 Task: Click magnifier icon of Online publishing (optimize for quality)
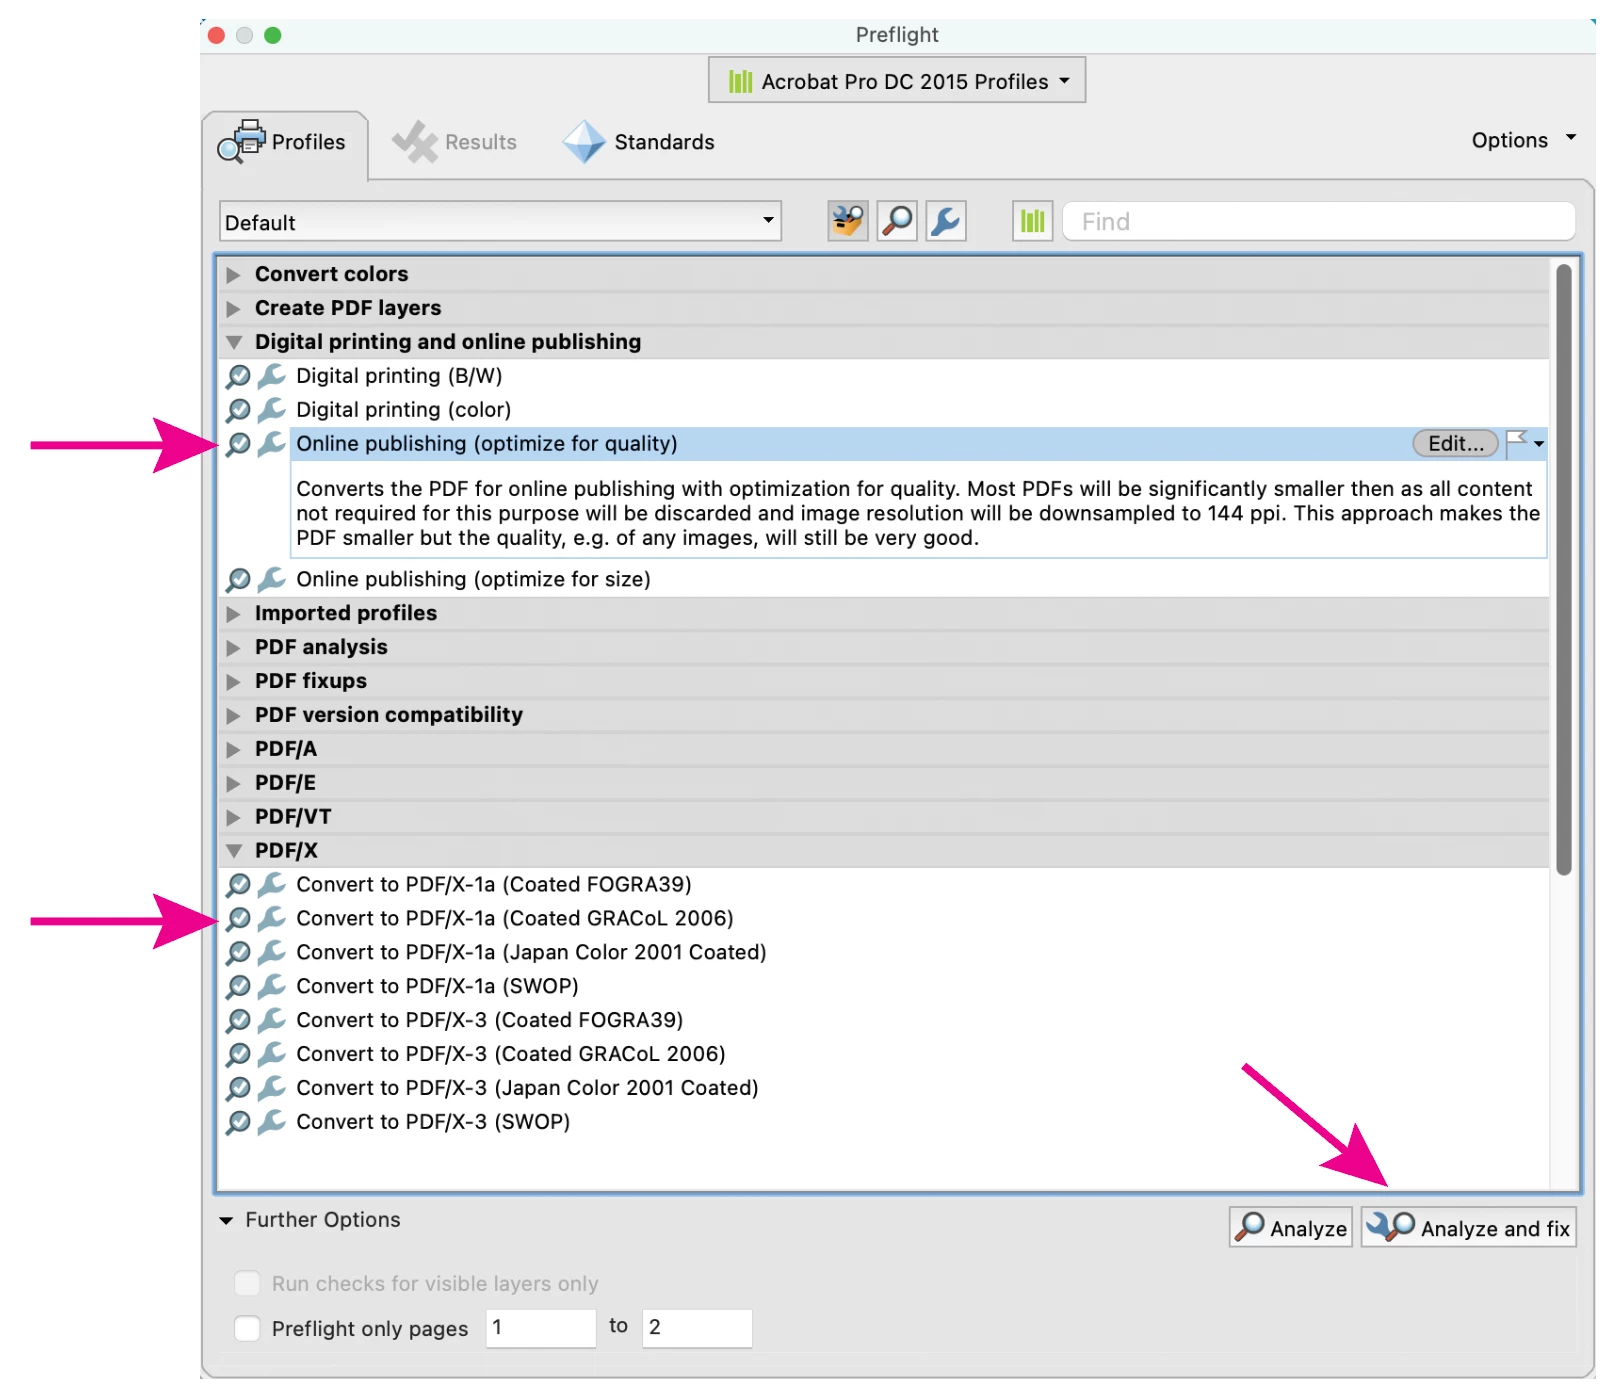click(x=238, y=444)
